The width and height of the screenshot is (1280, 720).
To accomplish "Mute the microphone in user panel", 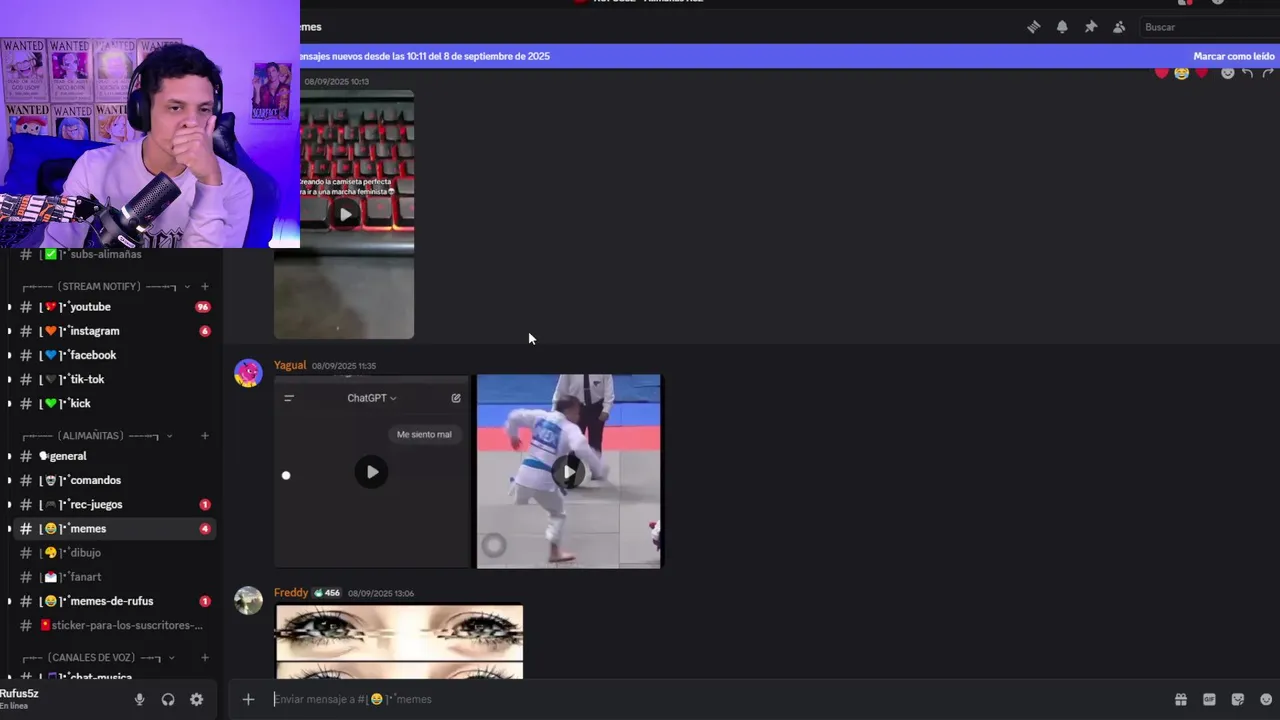I will 140,700.
